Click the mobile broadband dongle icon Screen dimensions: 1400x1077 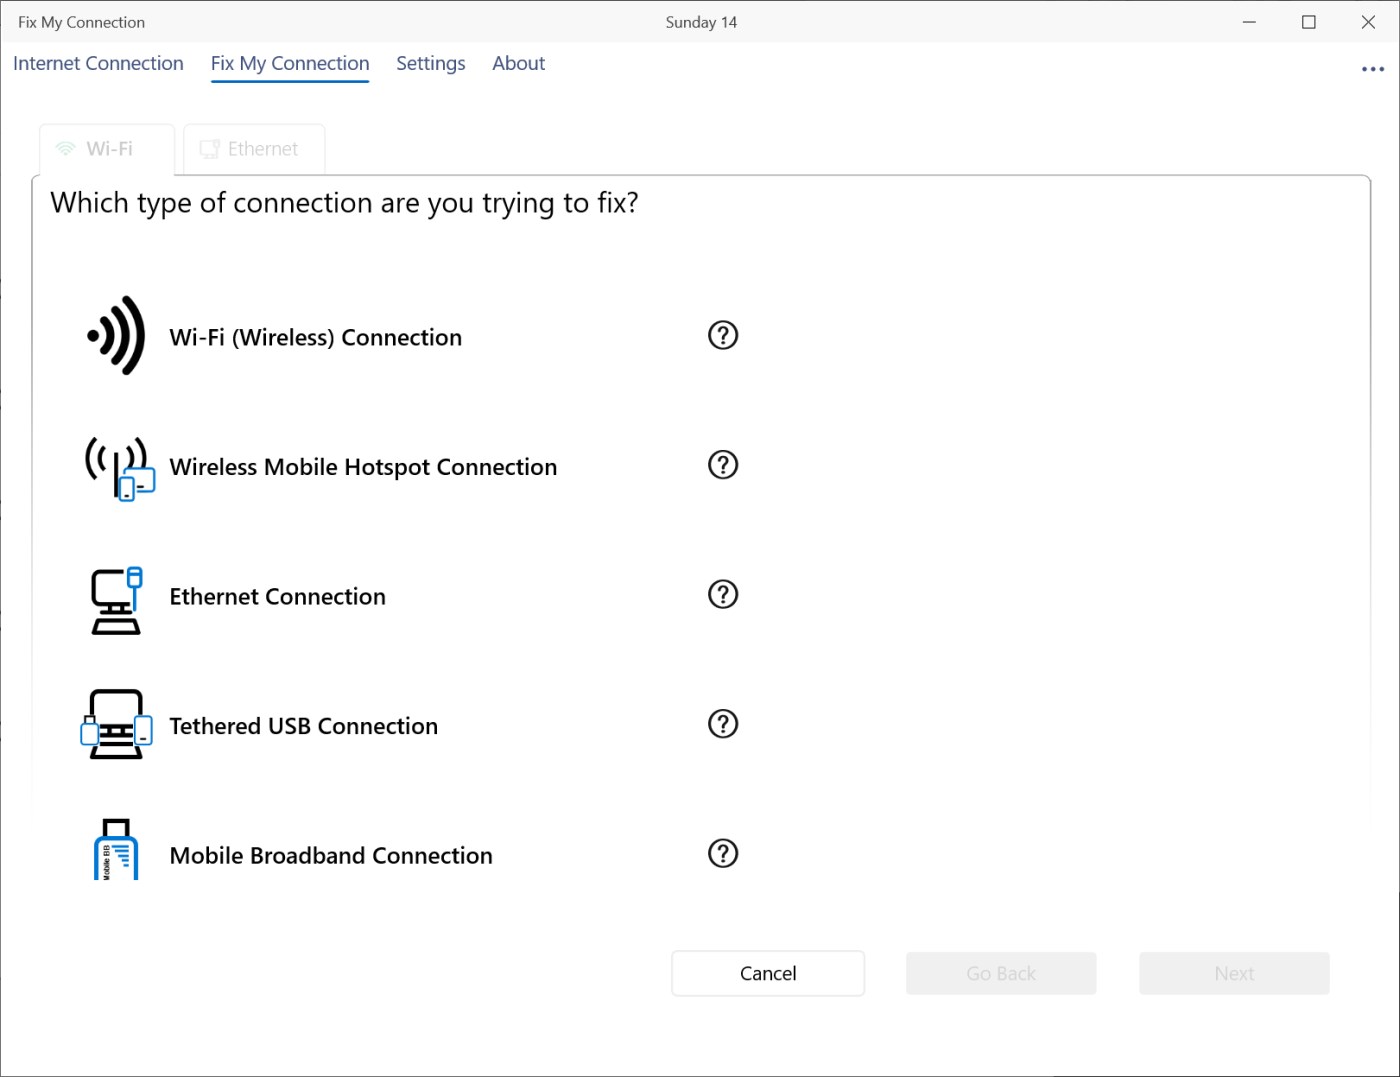click(116, 851)
